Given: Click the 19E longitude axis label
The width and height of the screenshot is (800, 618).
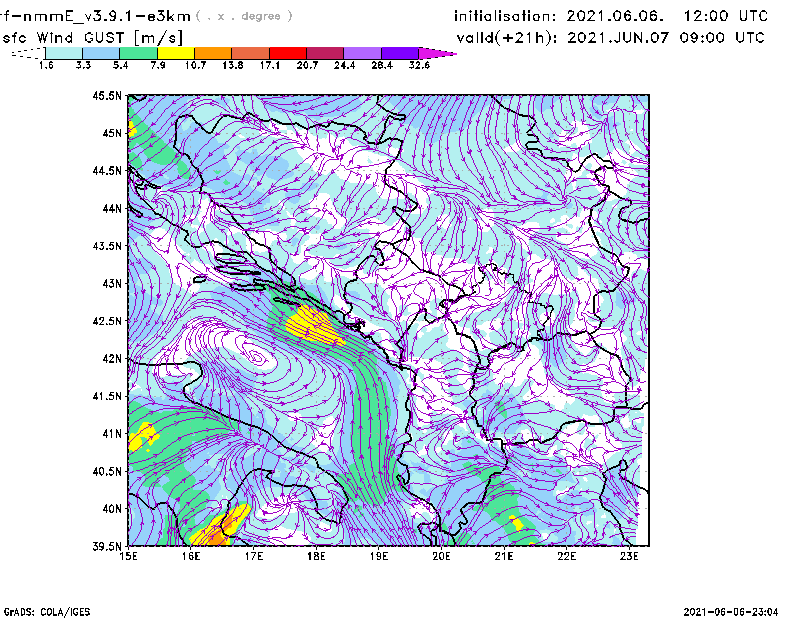Looking at the screenshot, I should [379, 556].
